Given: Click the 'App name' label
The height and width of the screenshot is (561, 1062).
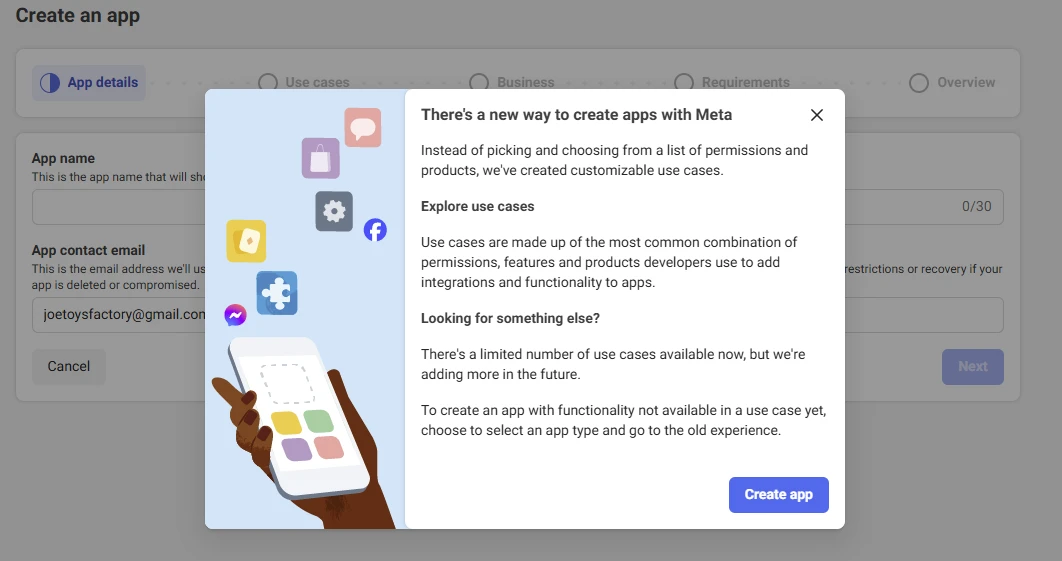Looking at the screenshot, I should click(63, 159).
